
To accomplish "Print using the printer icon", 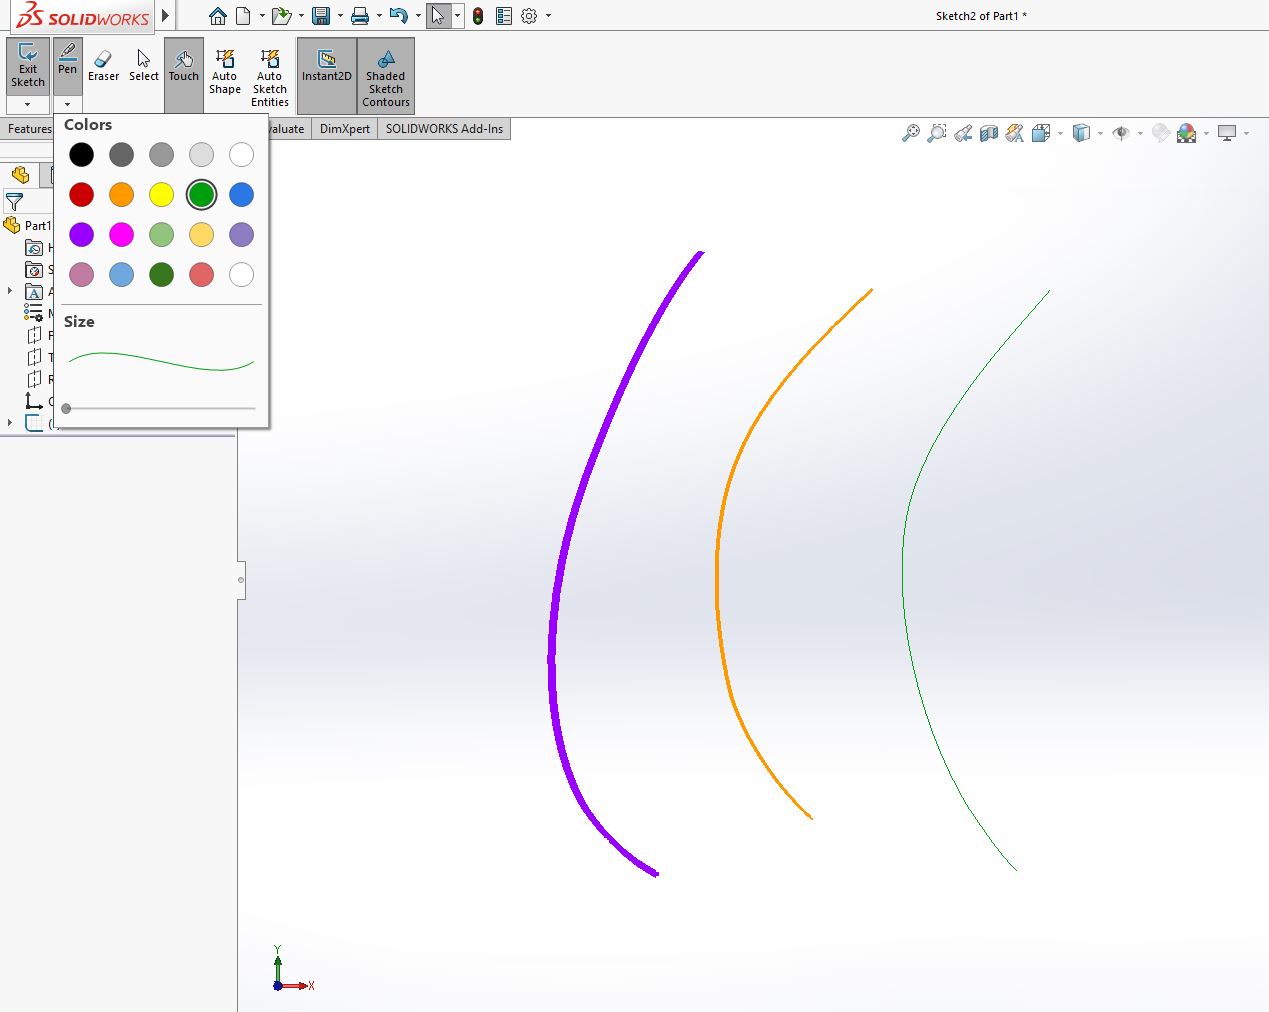I will click(360, 16).
